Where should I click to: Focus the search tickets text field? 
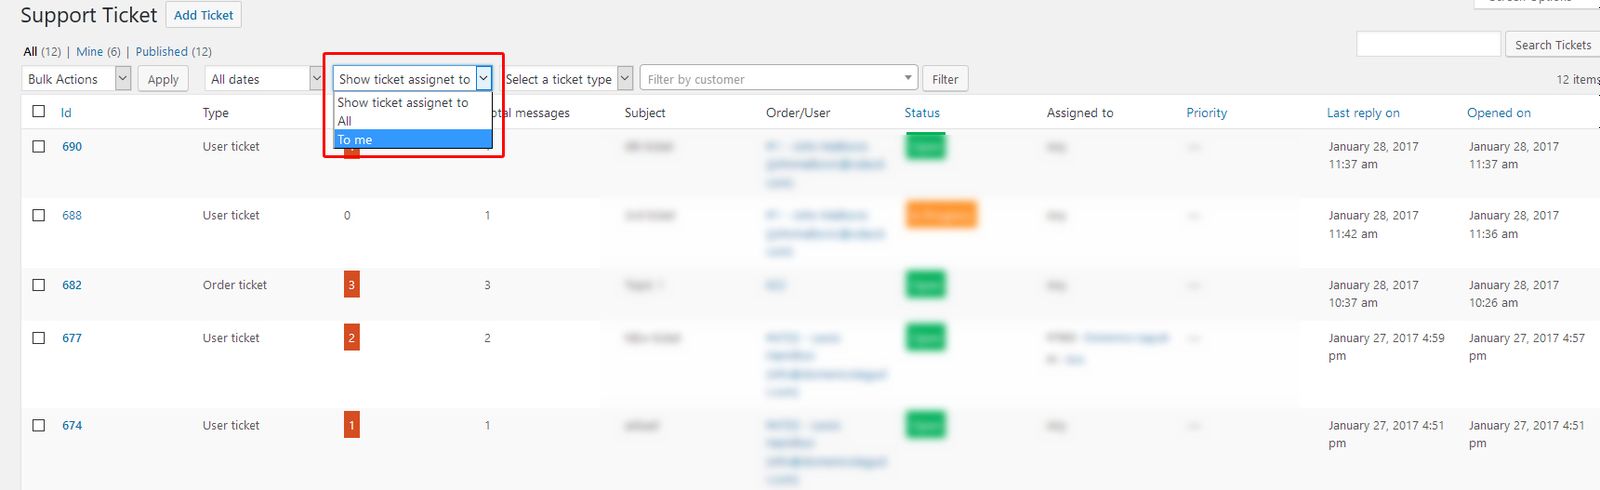(1428, 45)
